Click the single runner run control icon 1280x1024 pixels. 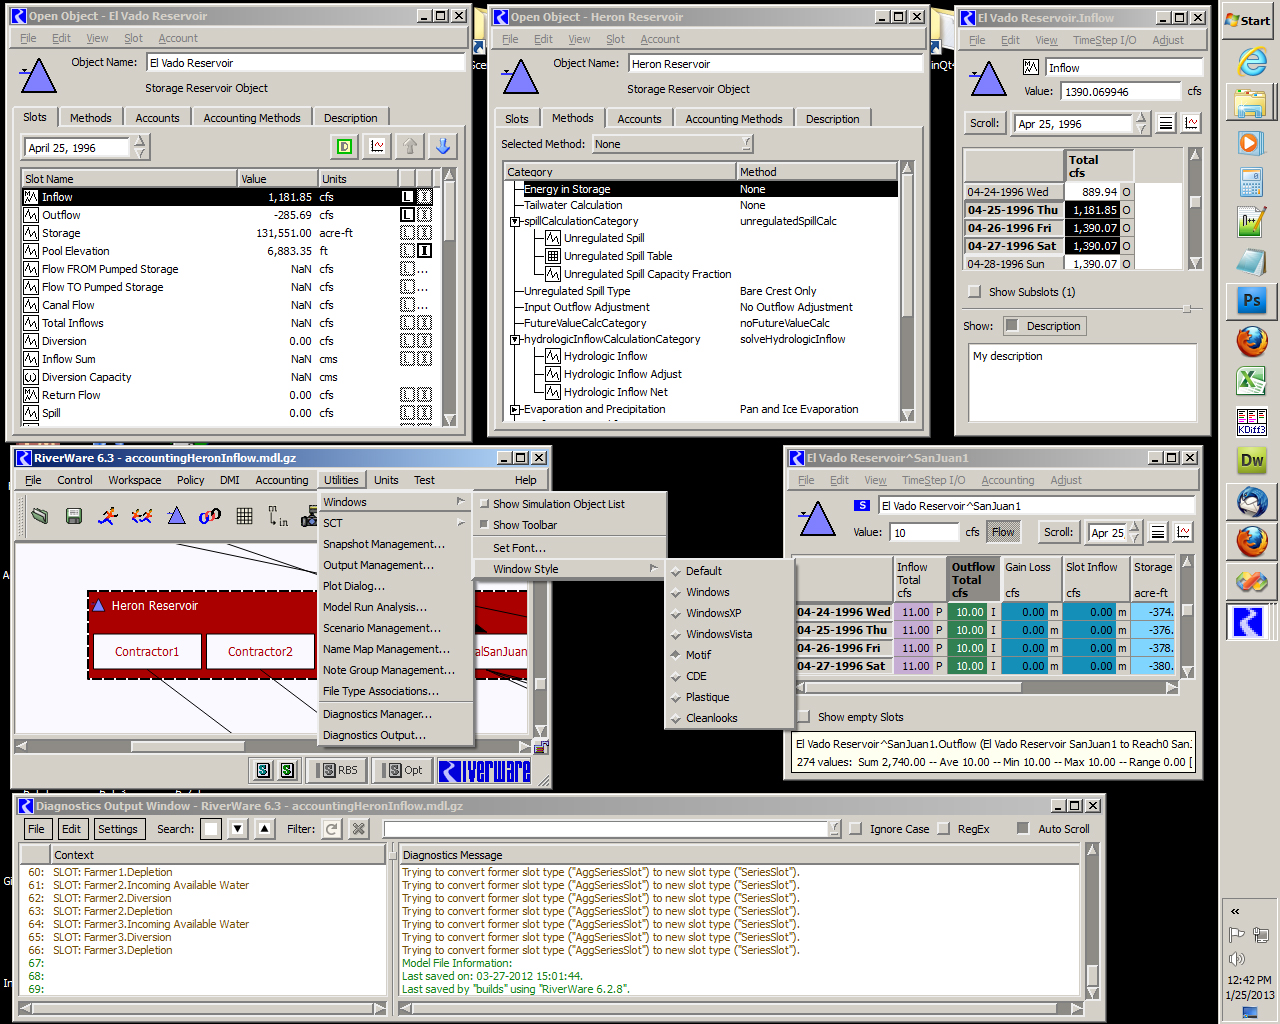pos(108,516)
